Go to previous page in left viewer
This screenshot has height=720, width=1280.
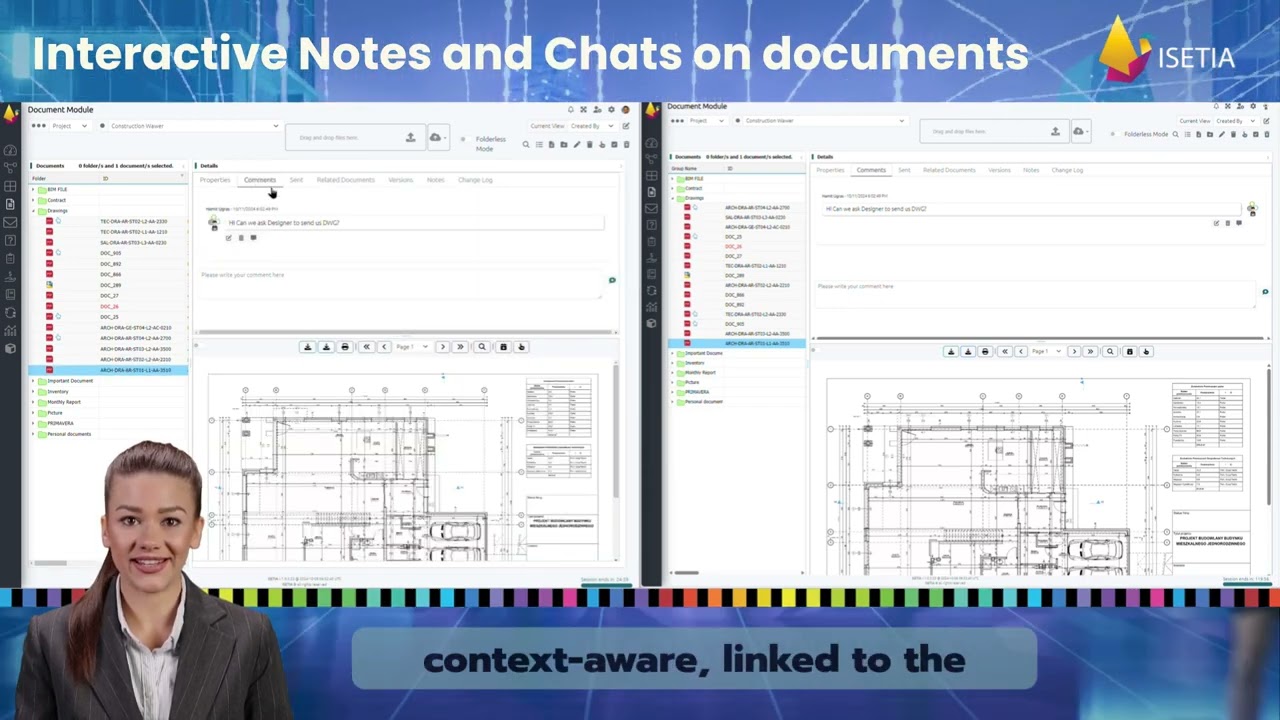(384, 347)
